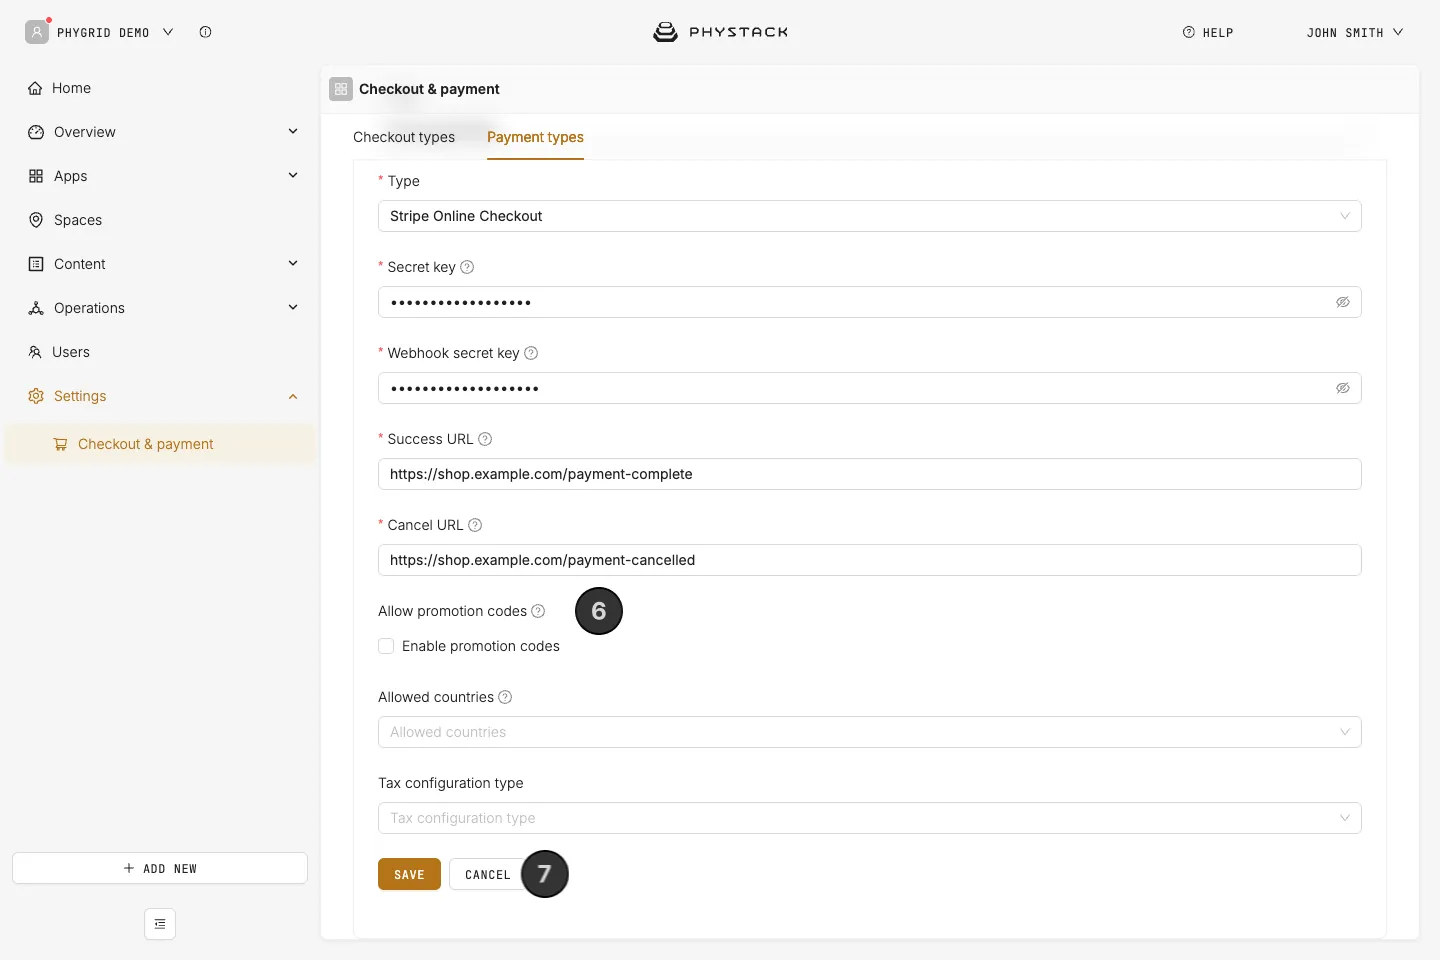The width and height of the screenshot is (1440, 960).
Task: Collapse the sidebar using the bottom menu icon
Action: (x=160, y=924)
